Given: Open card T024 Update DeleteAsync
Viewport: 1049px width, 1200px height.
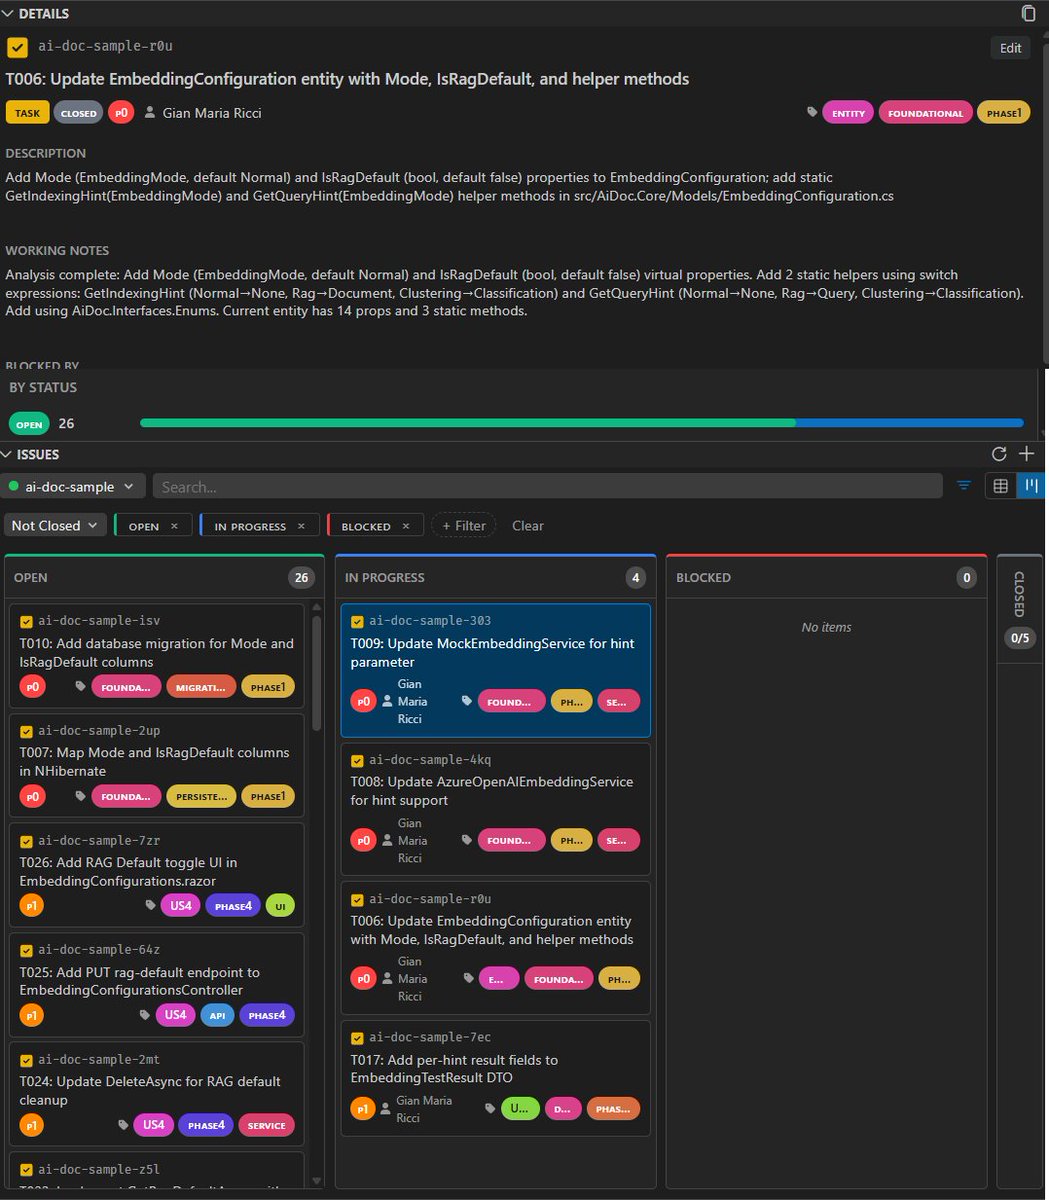Looking at the screenshot, I should click(x=157, y=1093).
